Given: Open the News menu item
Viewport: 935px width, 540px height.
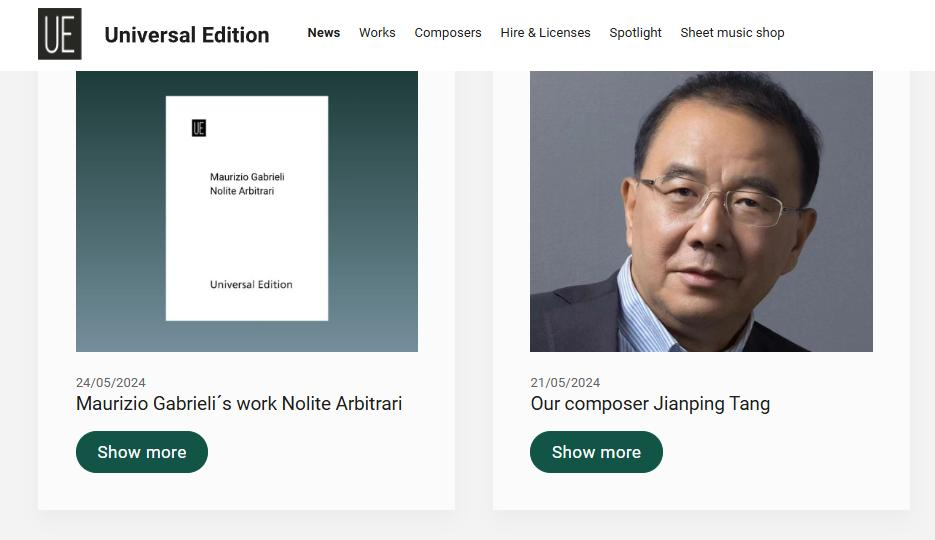Looking at the screenshot, I should coord(323,33).
